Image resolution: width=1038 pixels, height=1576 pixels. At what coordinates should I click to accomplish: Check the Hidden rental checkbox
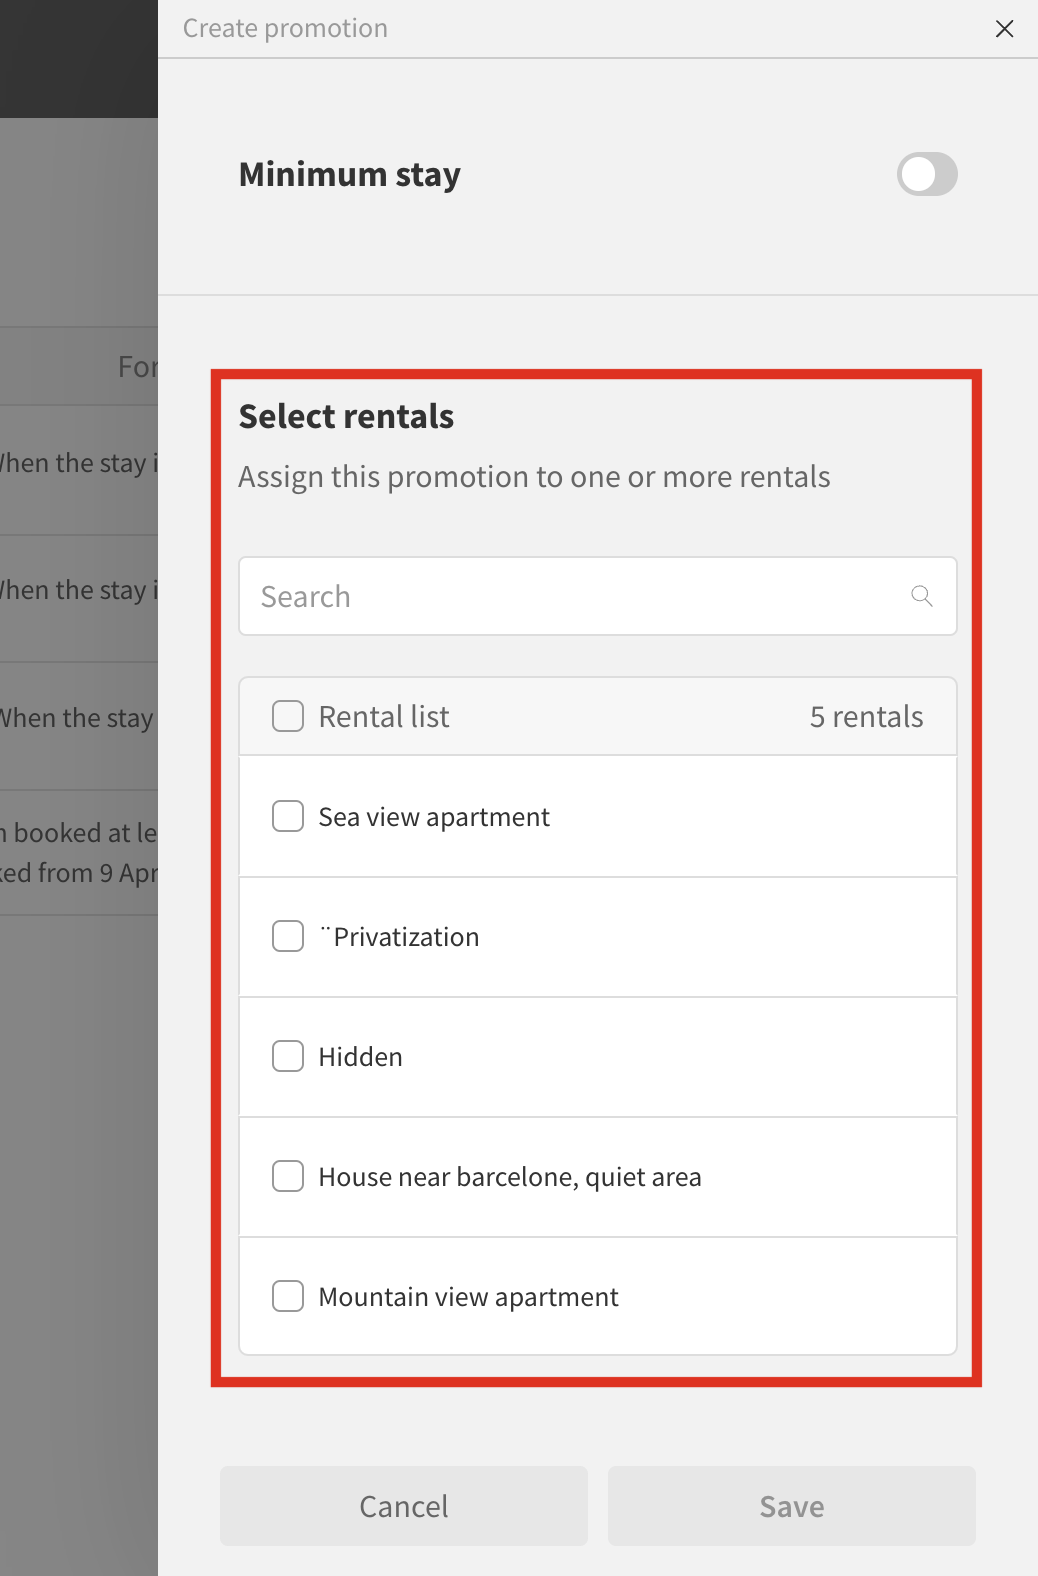(288, 1056)
